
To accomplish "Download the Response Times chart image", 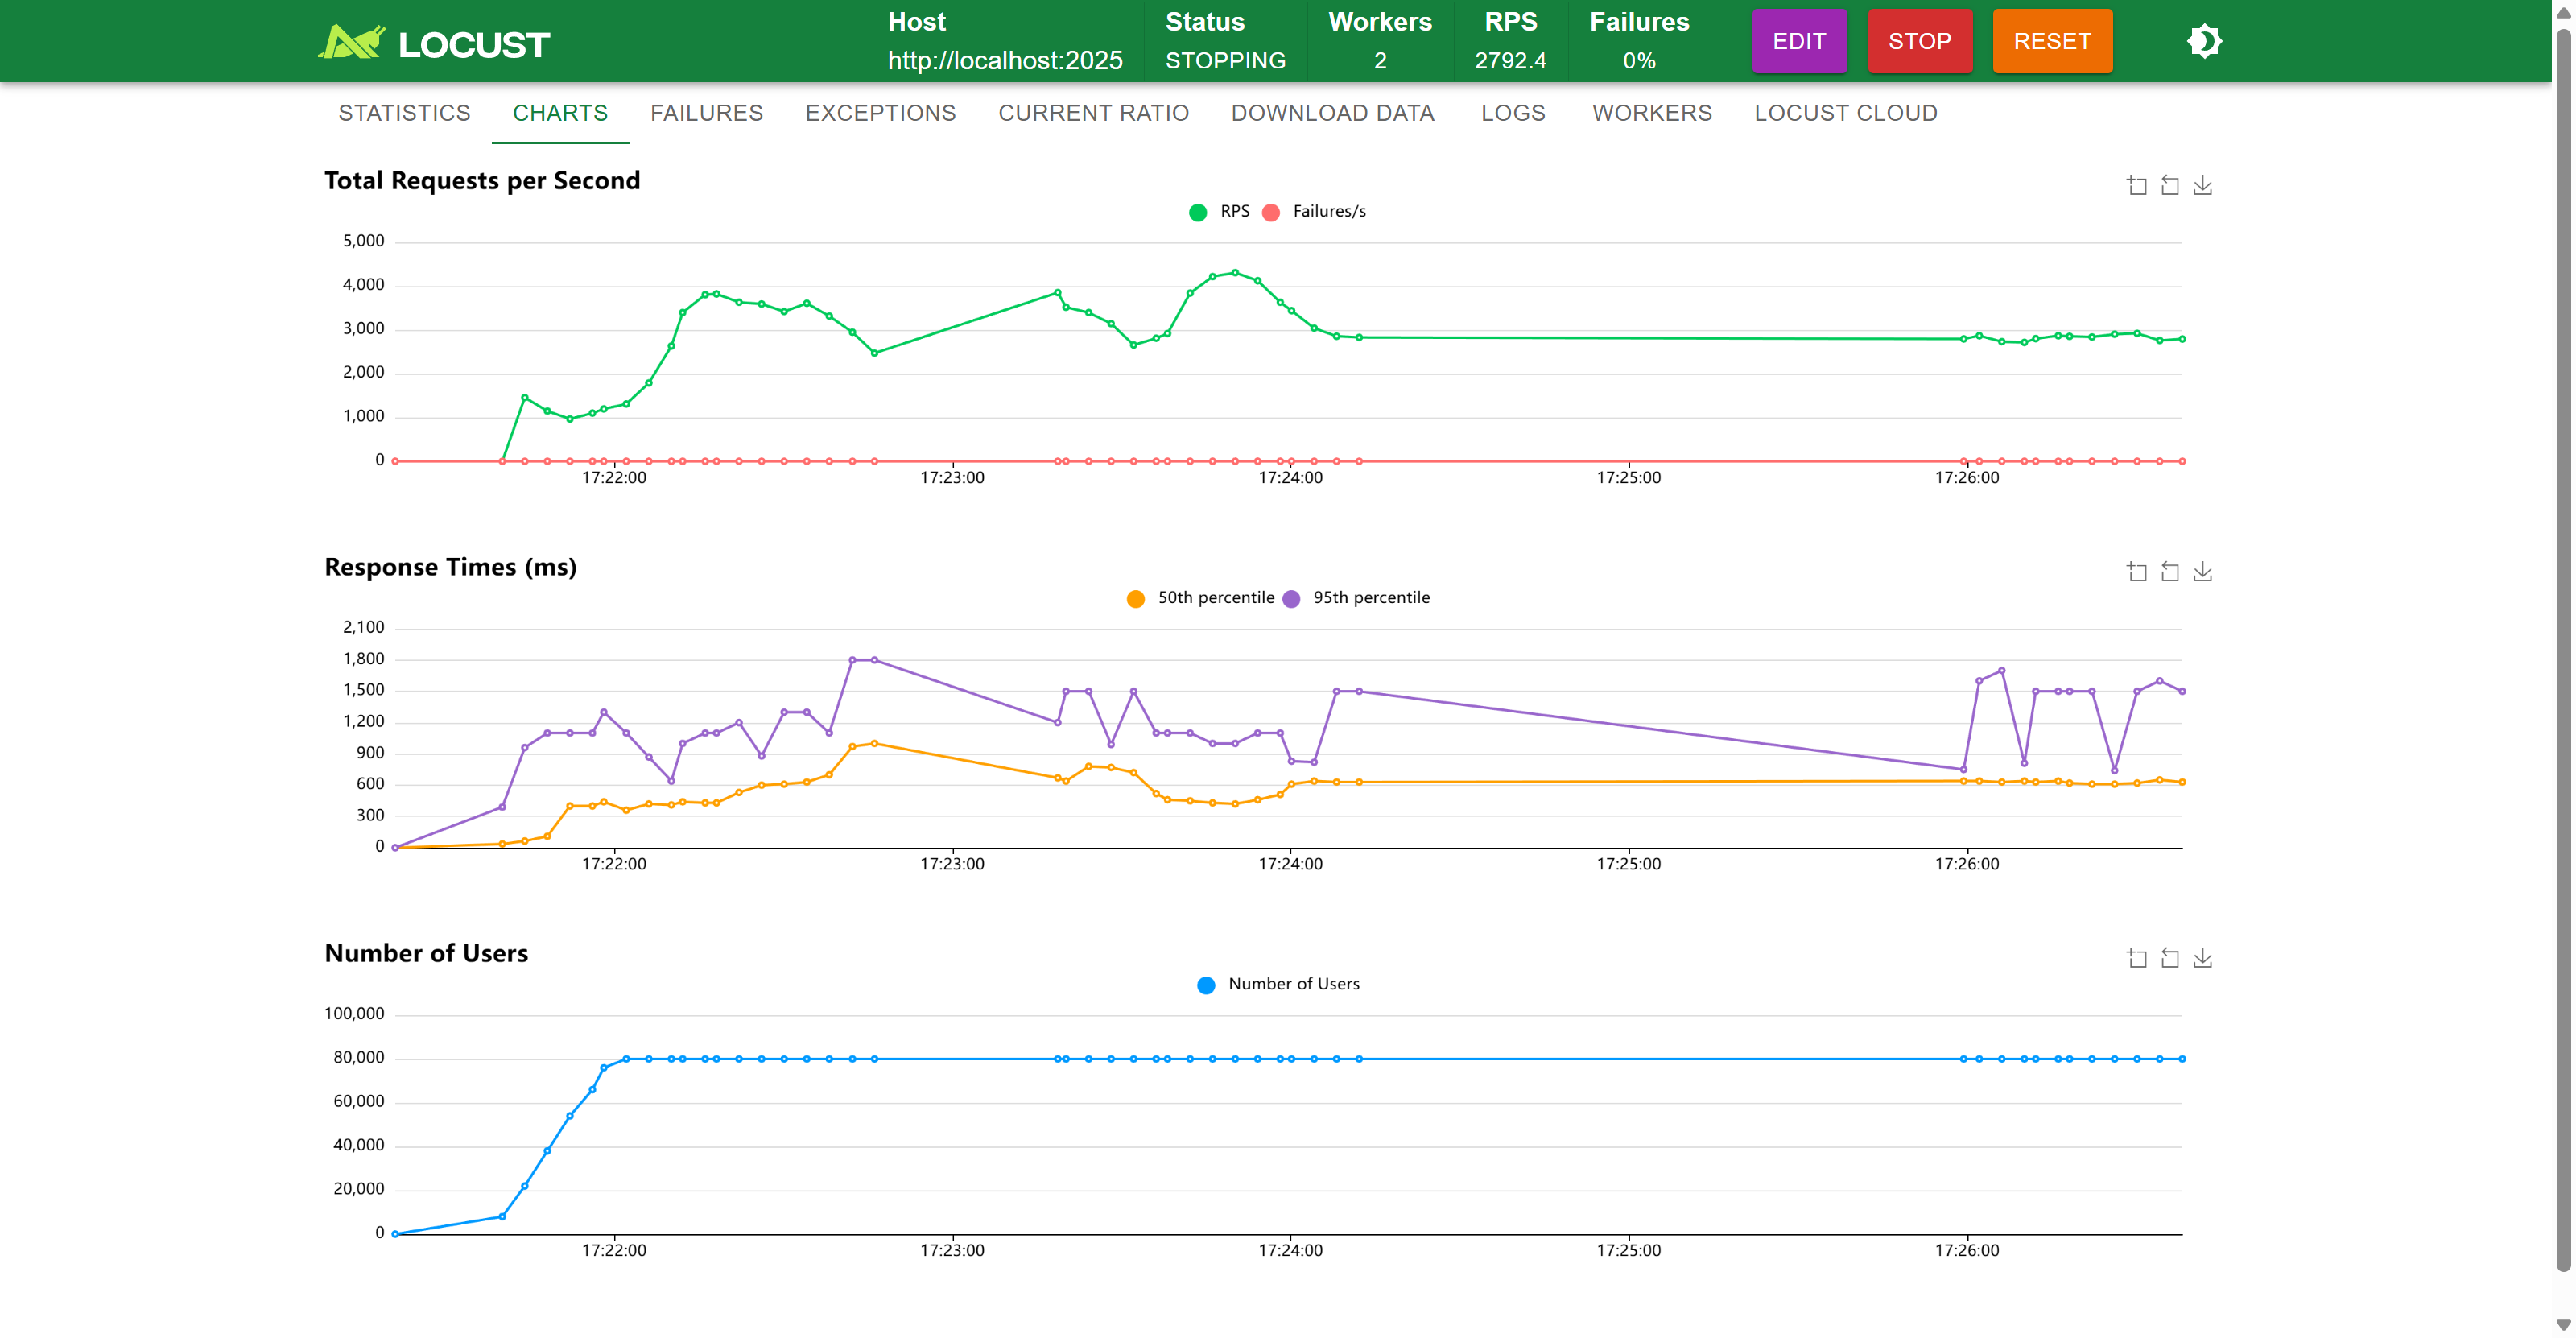I will pos(2202,571).
